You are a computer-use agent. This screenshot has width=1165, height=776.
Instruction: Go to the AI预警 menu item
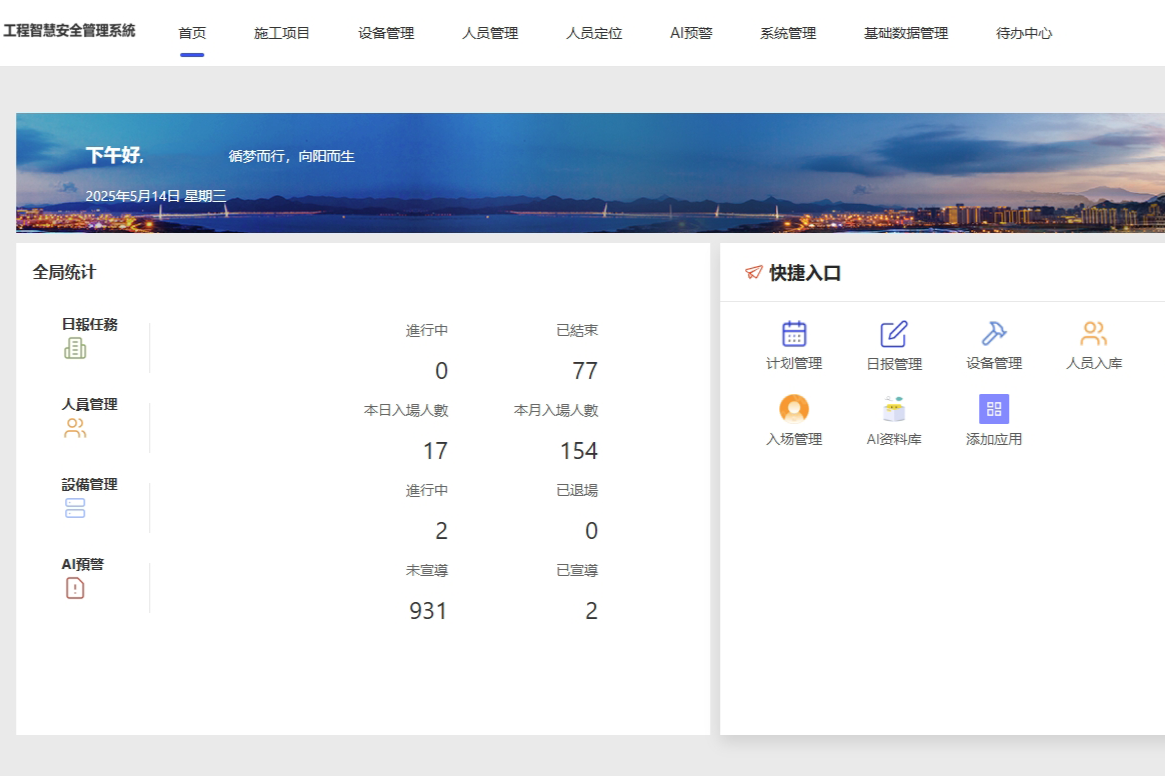pyautogui.click(x=691, y=33)
